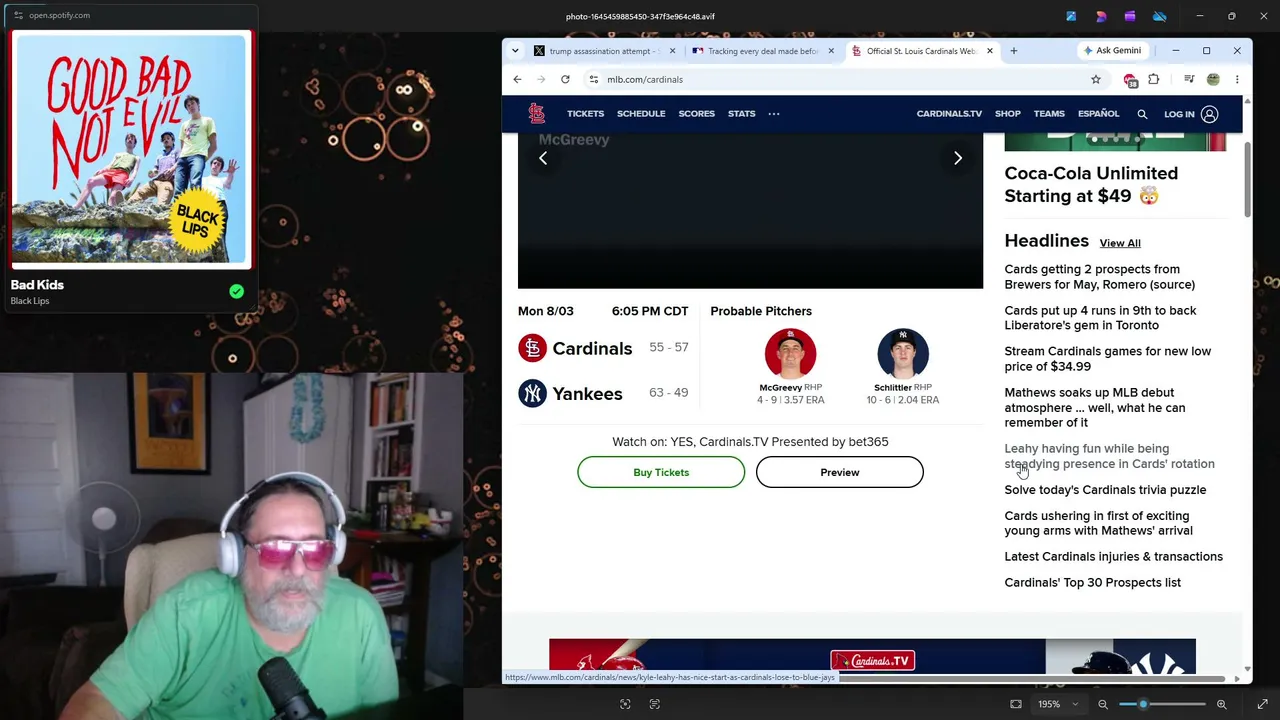The width and height of the screenshot is (1280, 720).
Task: Close the Tracking every deal tab
Action: click(x=830, y=51)
